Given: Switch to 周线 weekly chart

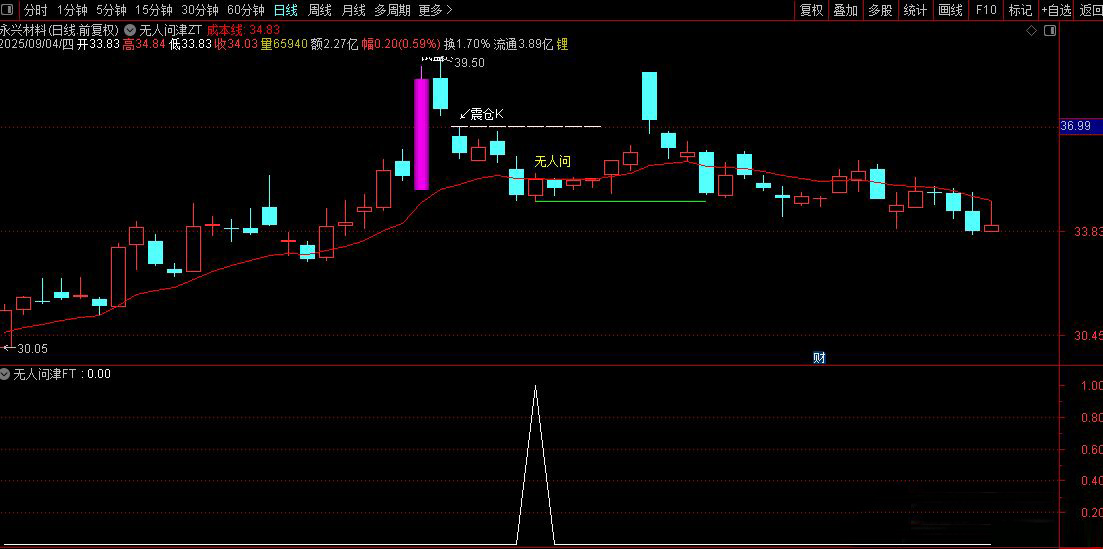Looking at the screenshot, I should 320,10.
